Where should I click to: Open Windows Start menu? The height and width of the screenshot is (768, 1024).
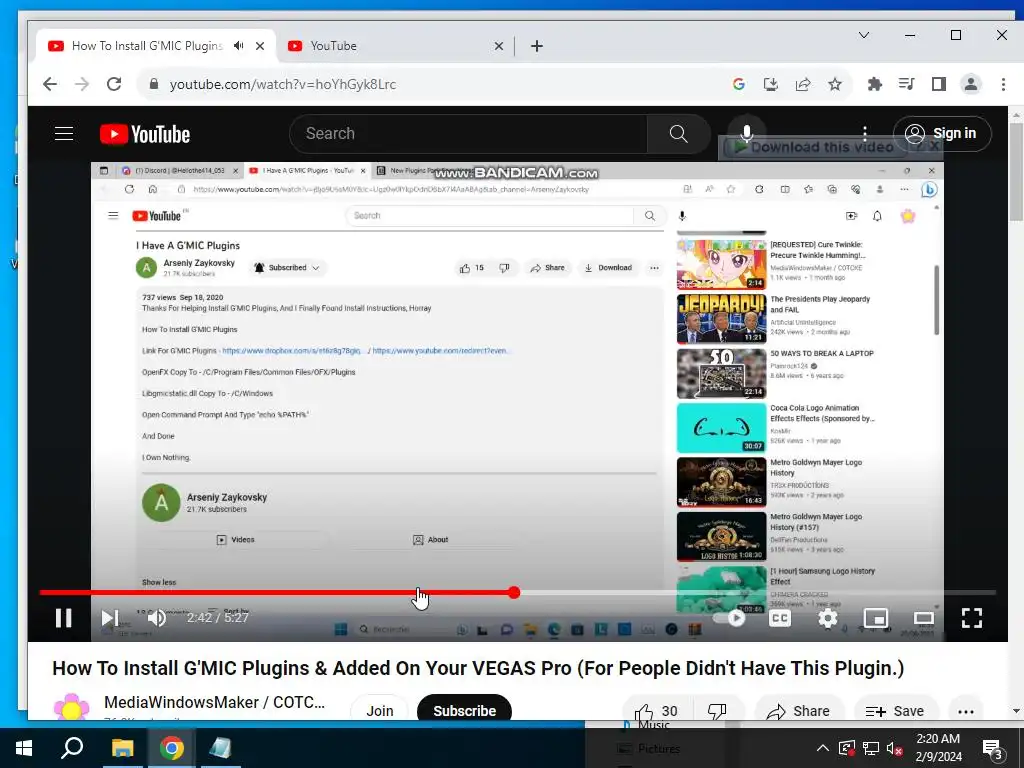click(24, 748)
